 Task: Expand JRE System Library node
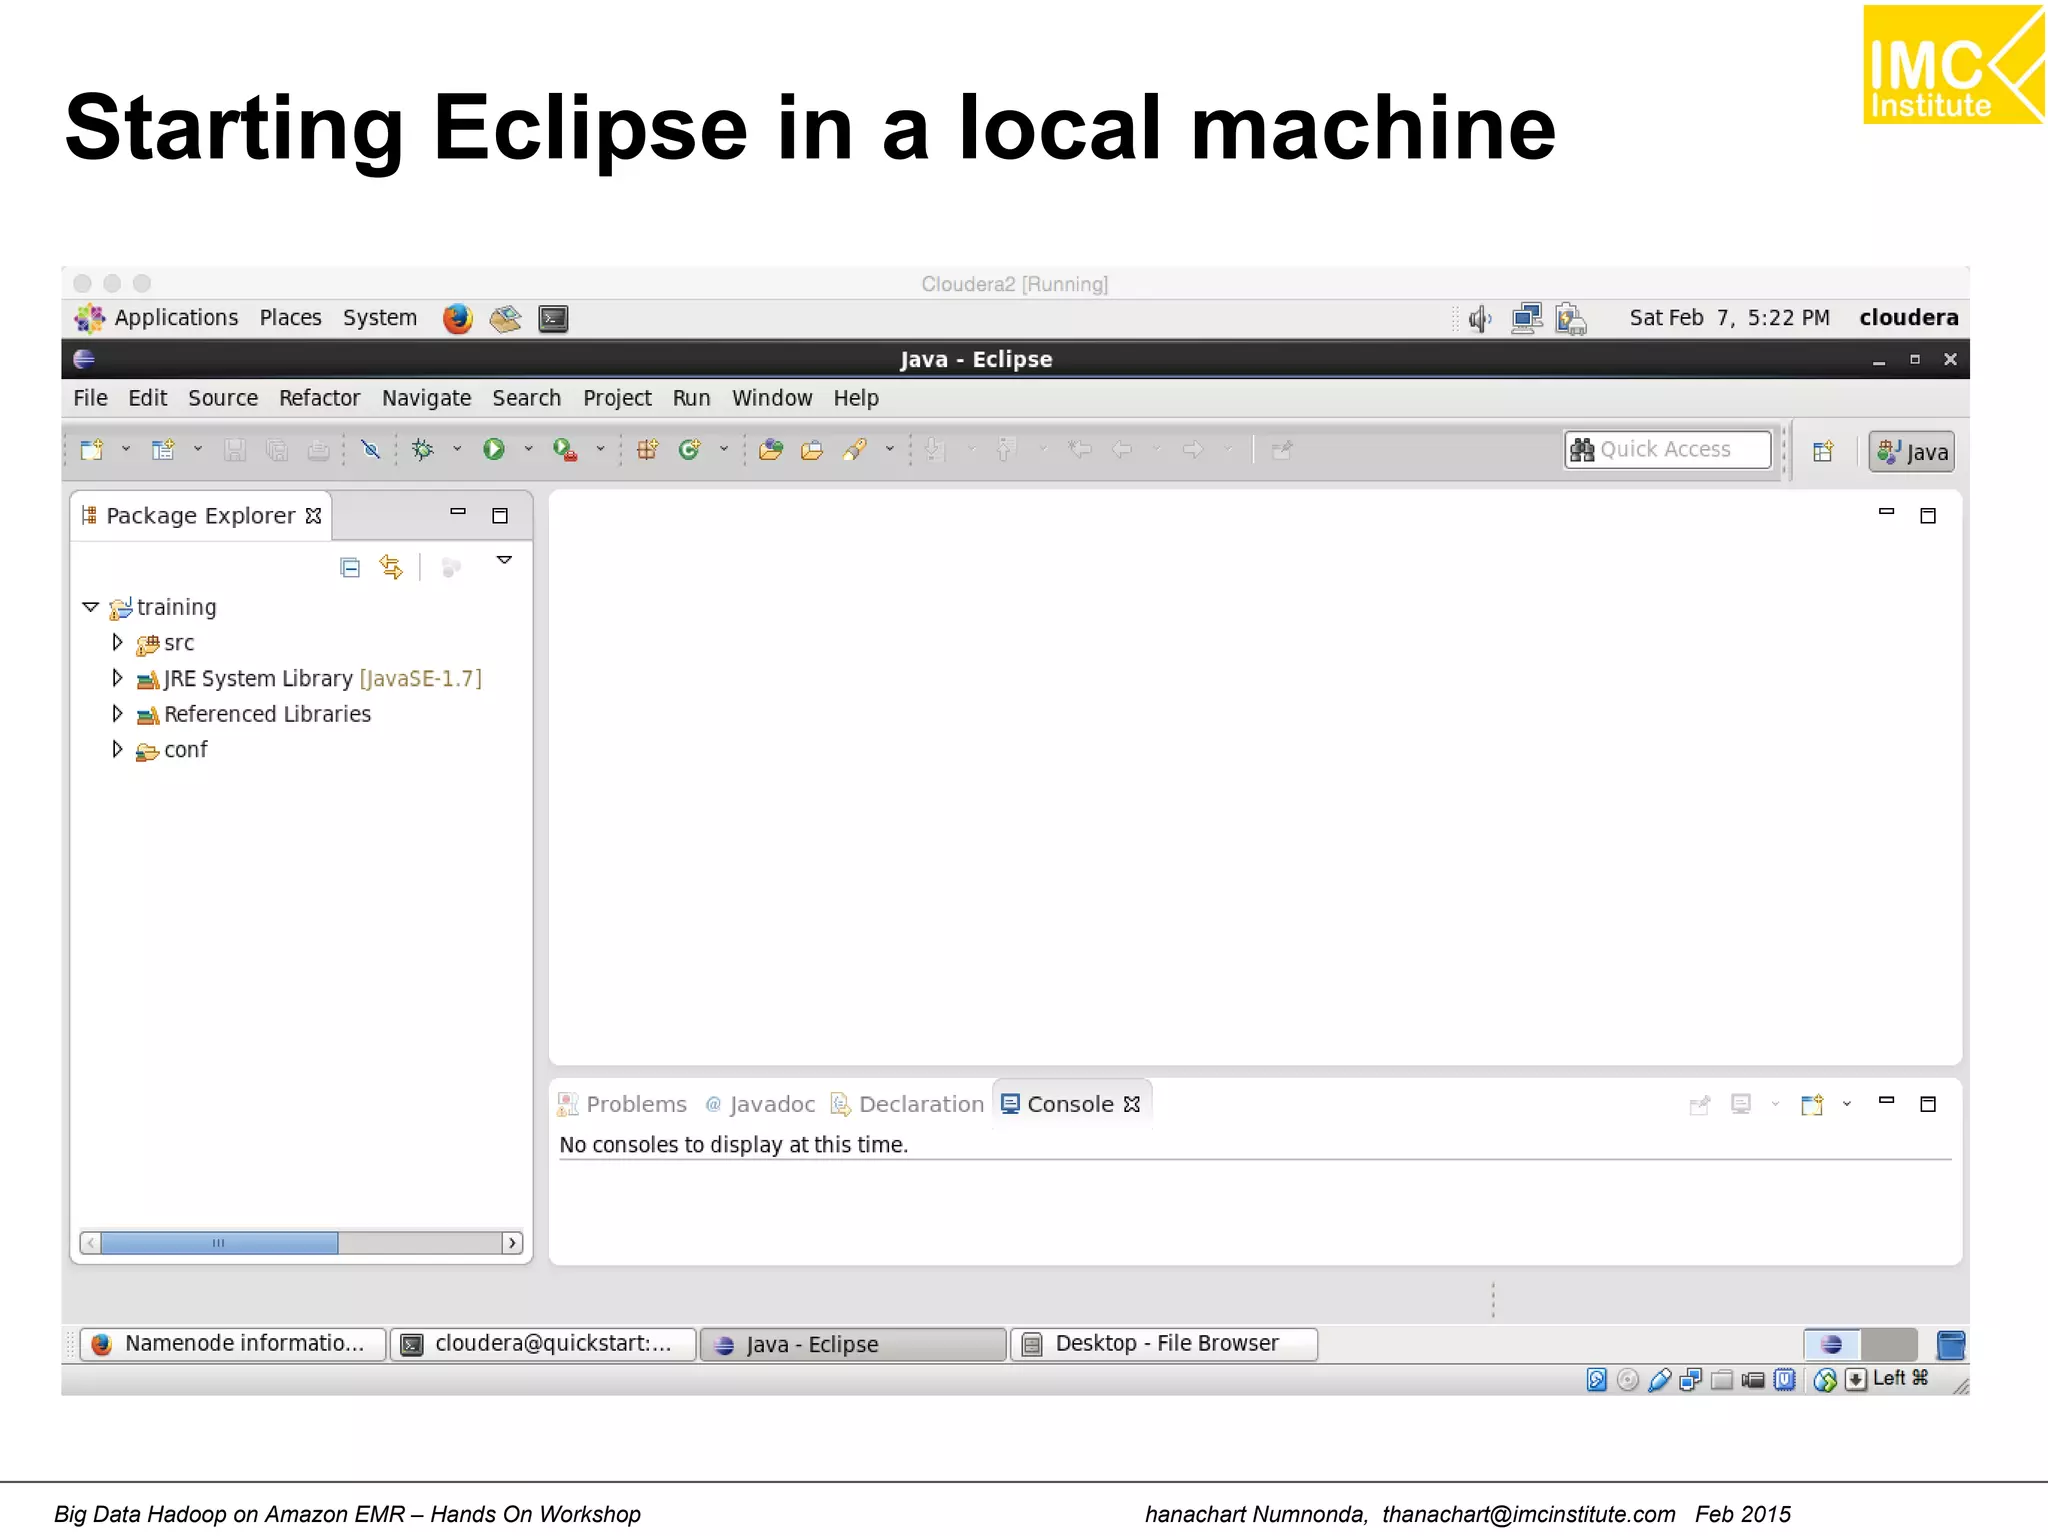point(117,678)
